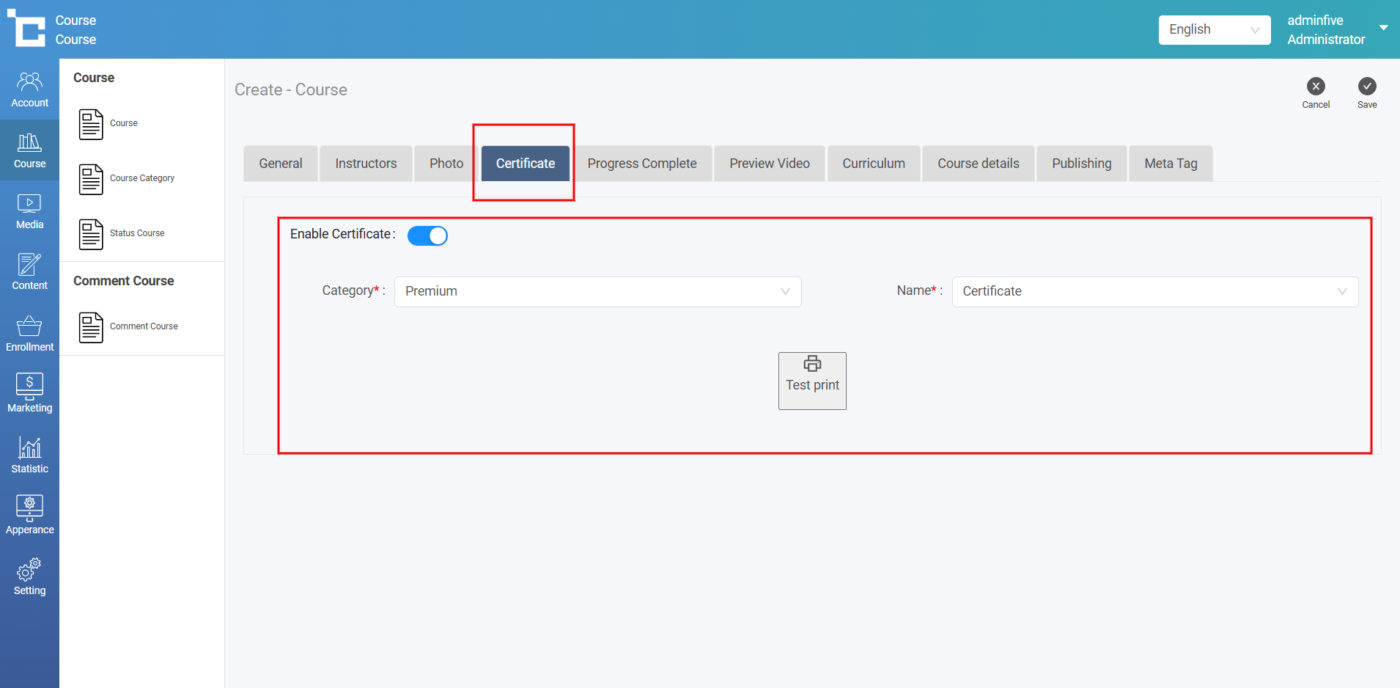Select Comment Course in side panel
The image size is (1400, 688).
tap(143, 327)
